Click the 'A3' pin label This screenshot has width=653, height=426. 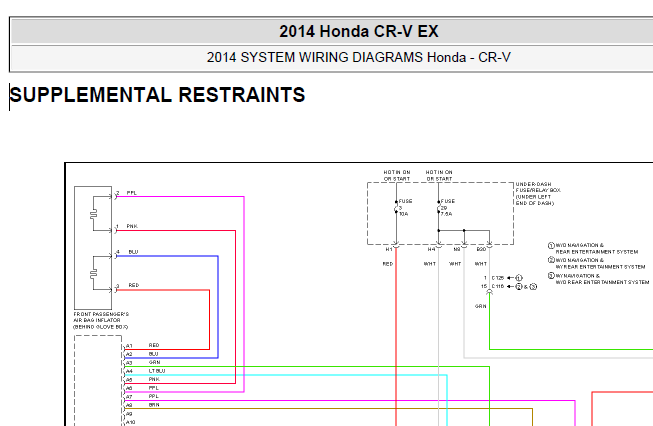(x=129, y=363)
